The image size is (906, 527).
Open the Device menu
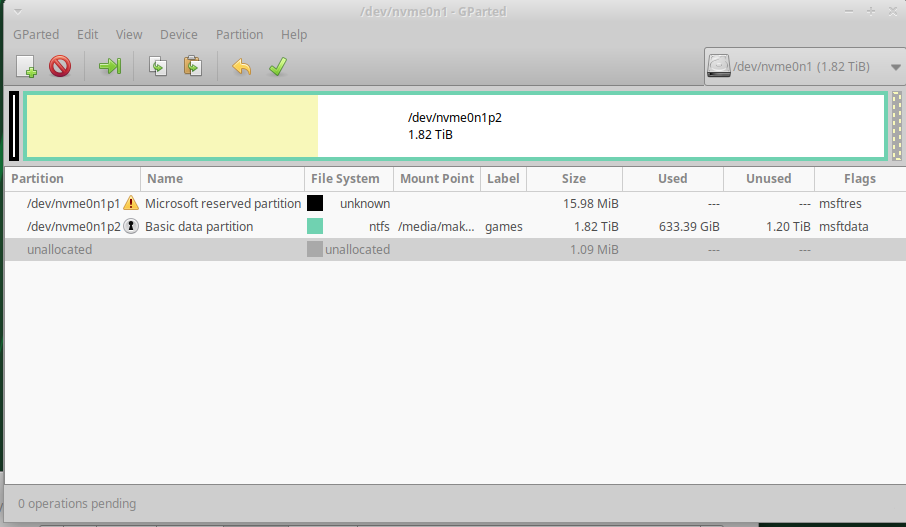(x=179, y=35)
